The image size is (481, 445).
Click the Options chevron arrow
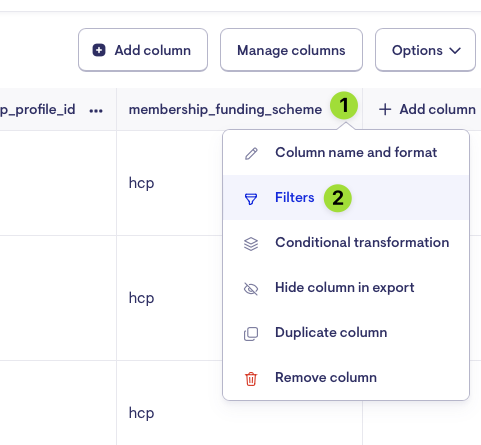tap(455, 51)
